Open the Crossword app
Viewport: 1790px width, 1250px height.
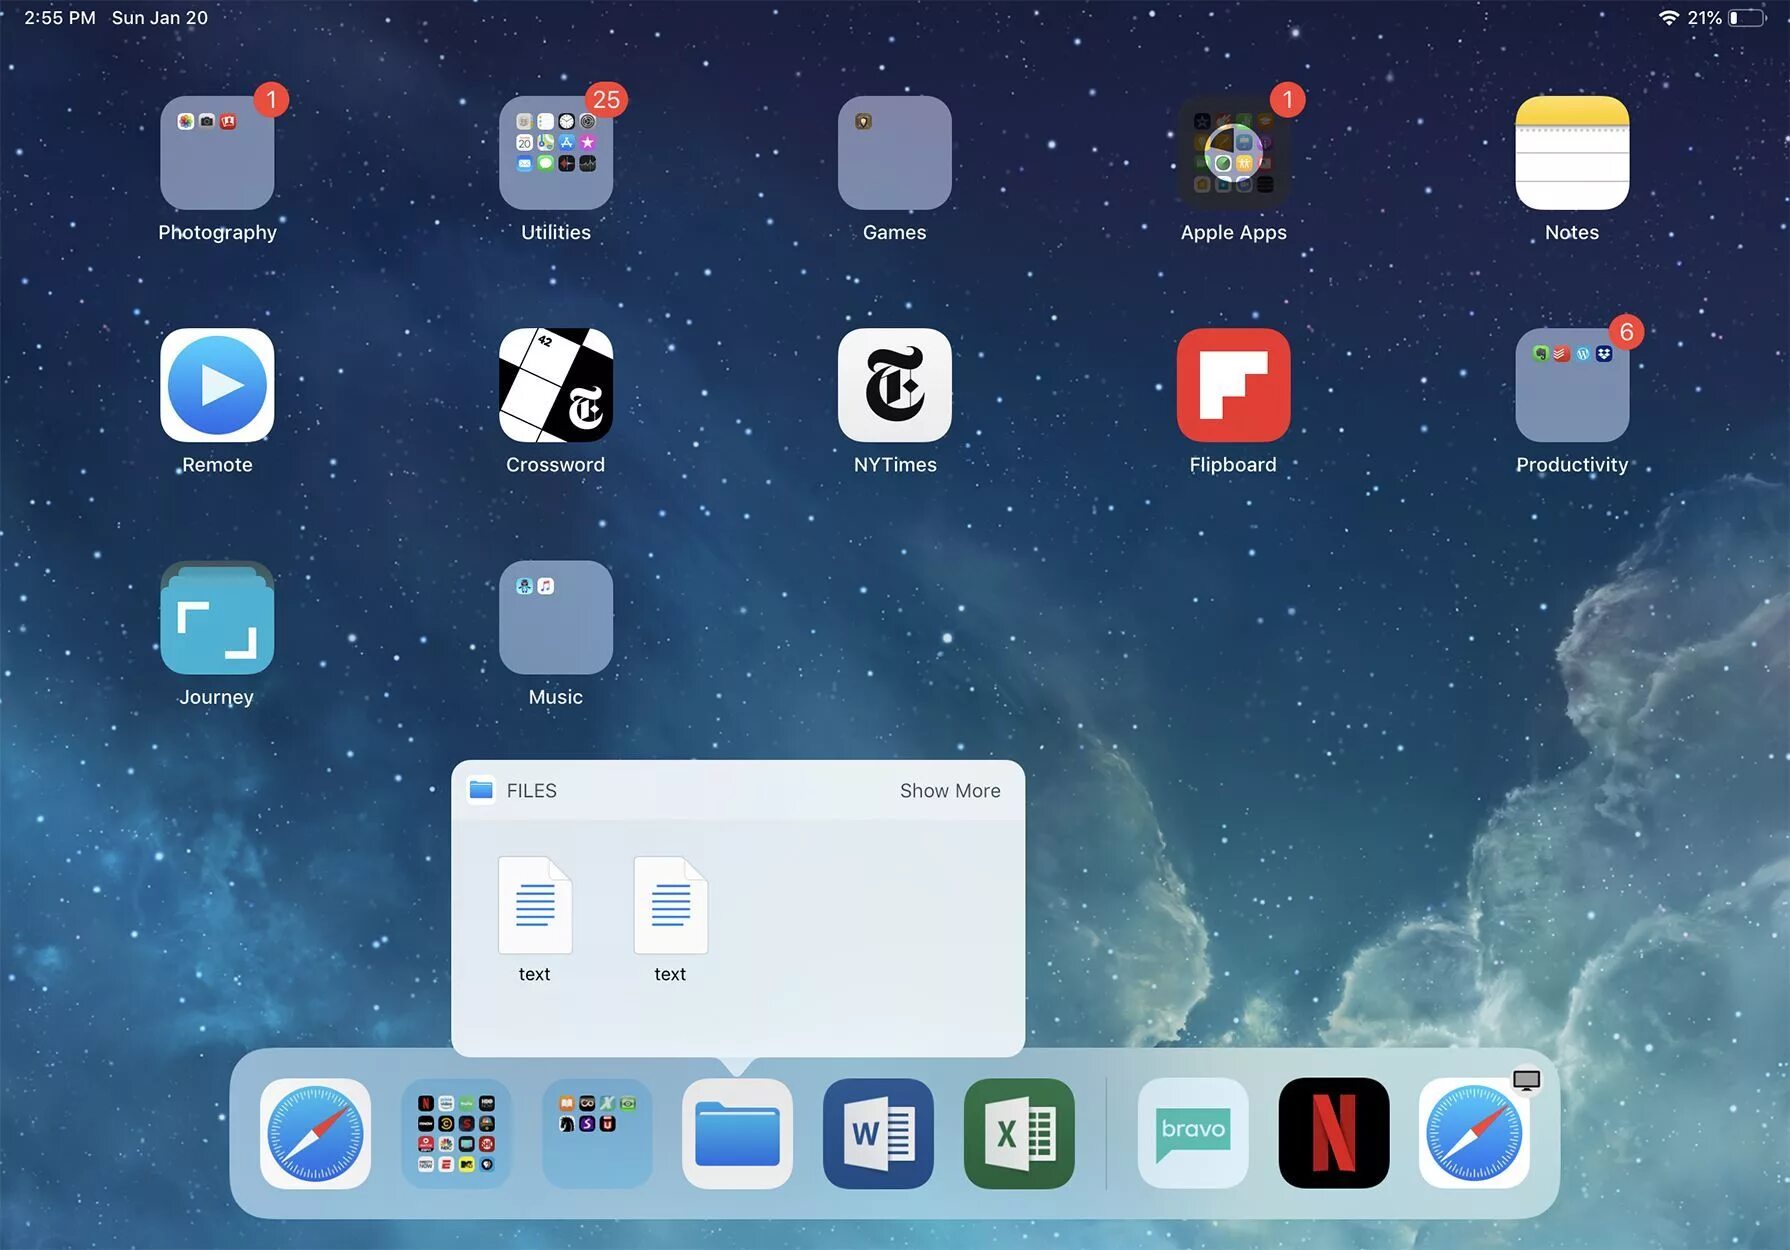pyautogui.click(x=556, y=385)
